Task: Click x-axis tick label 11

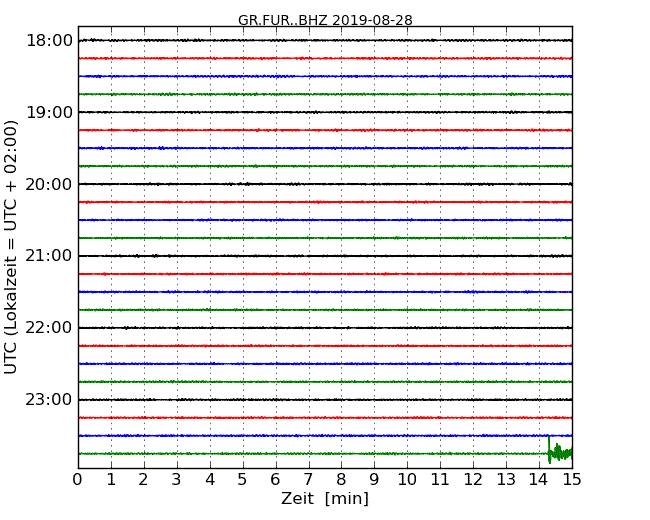Action: (x=440, y=480)
